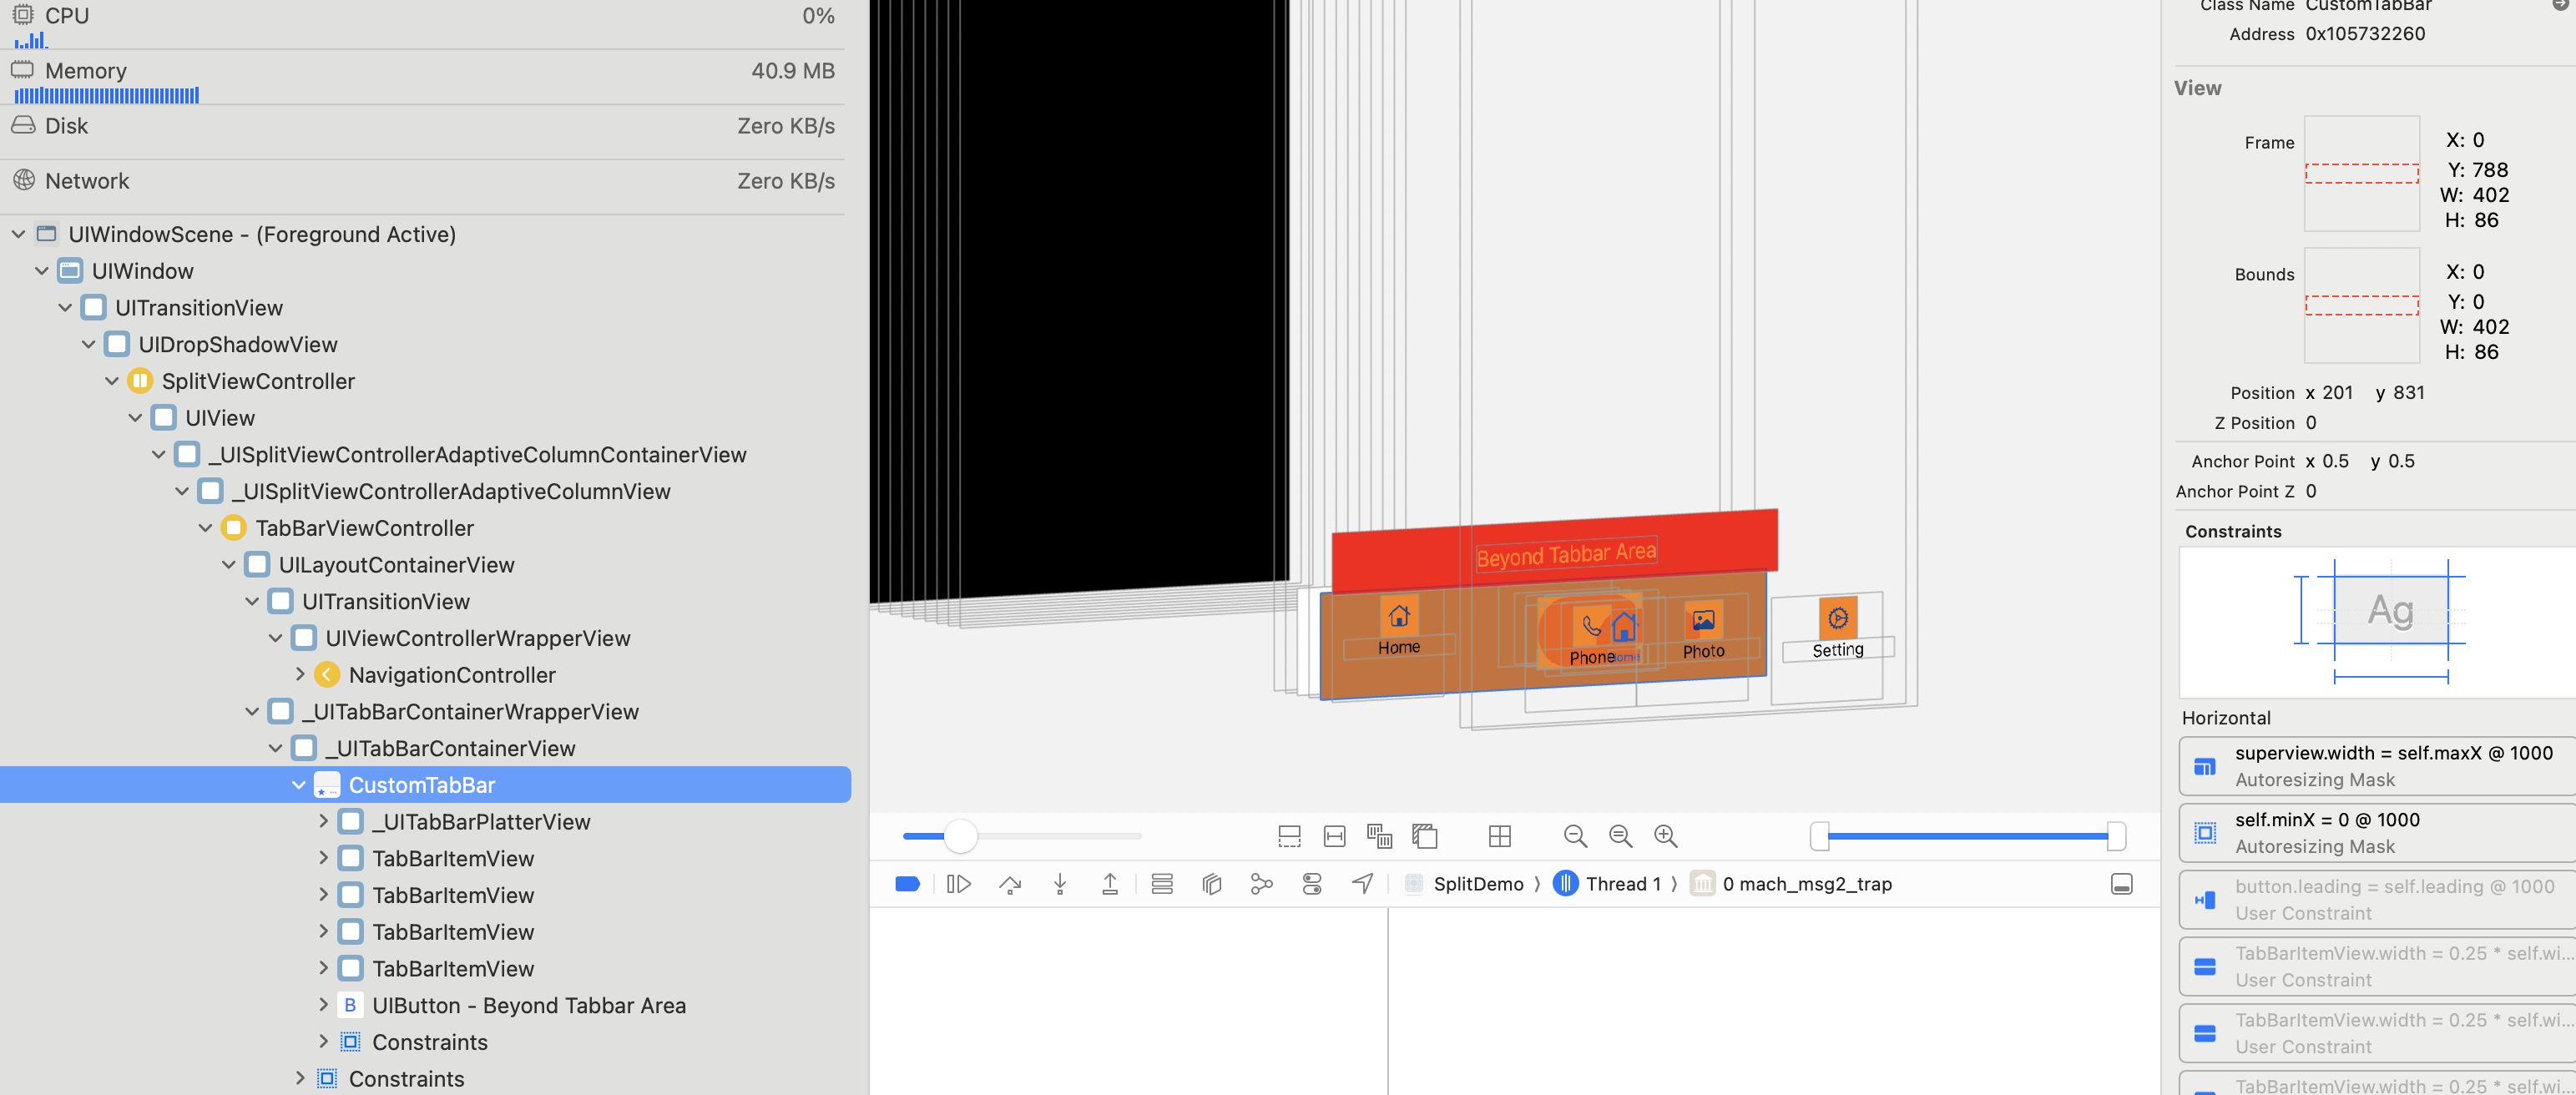Click the Step into debug icon
Image resolution: width=2576 pixels, height=1095 pixels.
point(1060,884)
